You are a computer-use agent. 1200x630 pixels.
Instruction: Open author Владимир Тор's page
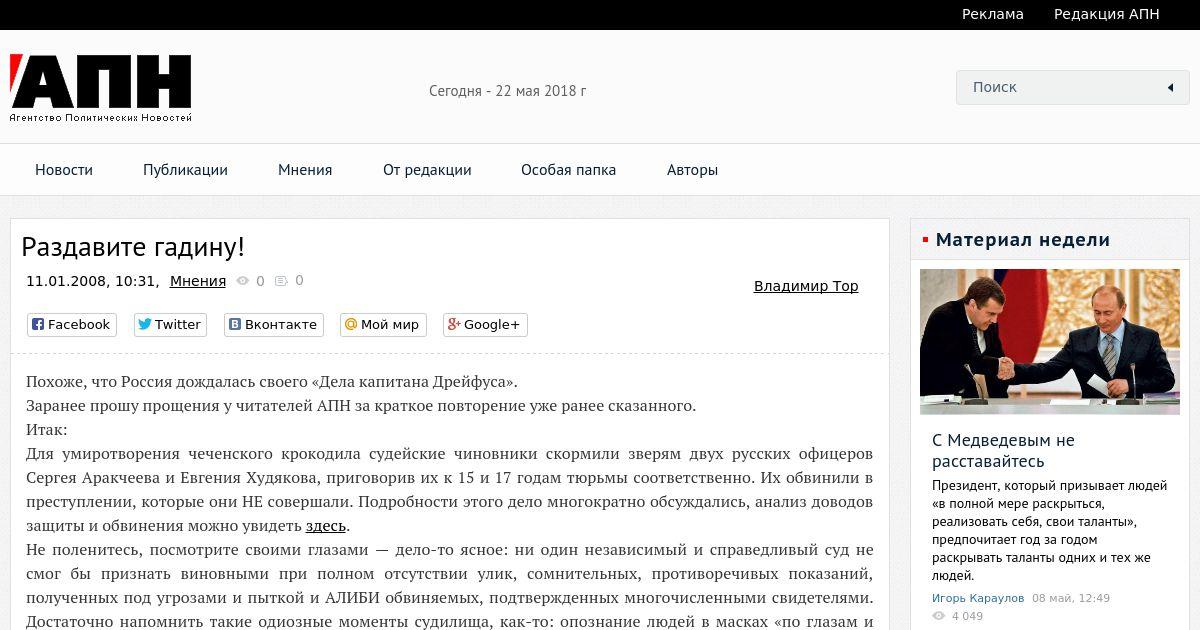point(806,286)
